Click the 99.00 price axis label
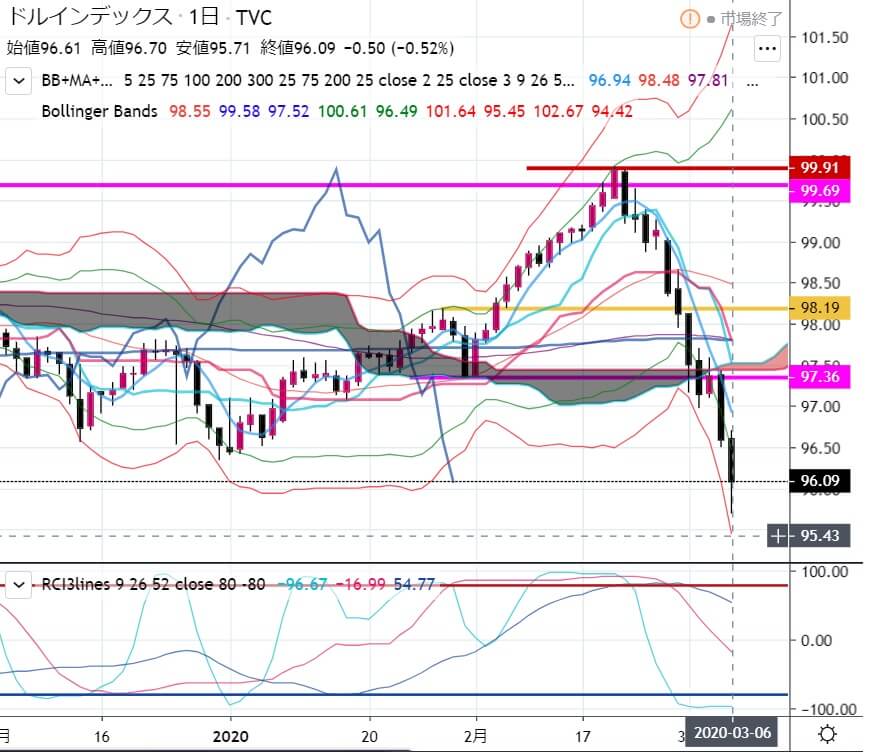Viewport: 873px width, 755px height. (x=821, y=243)
